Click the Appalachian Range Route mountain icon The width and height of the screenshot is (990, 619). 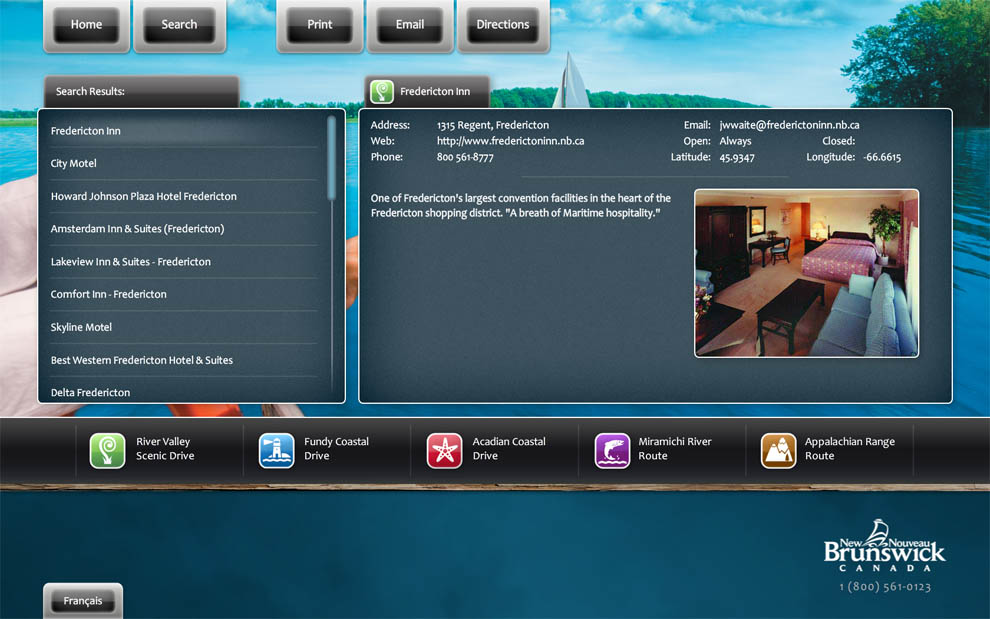pyautogui.click(x=778, y=450)
